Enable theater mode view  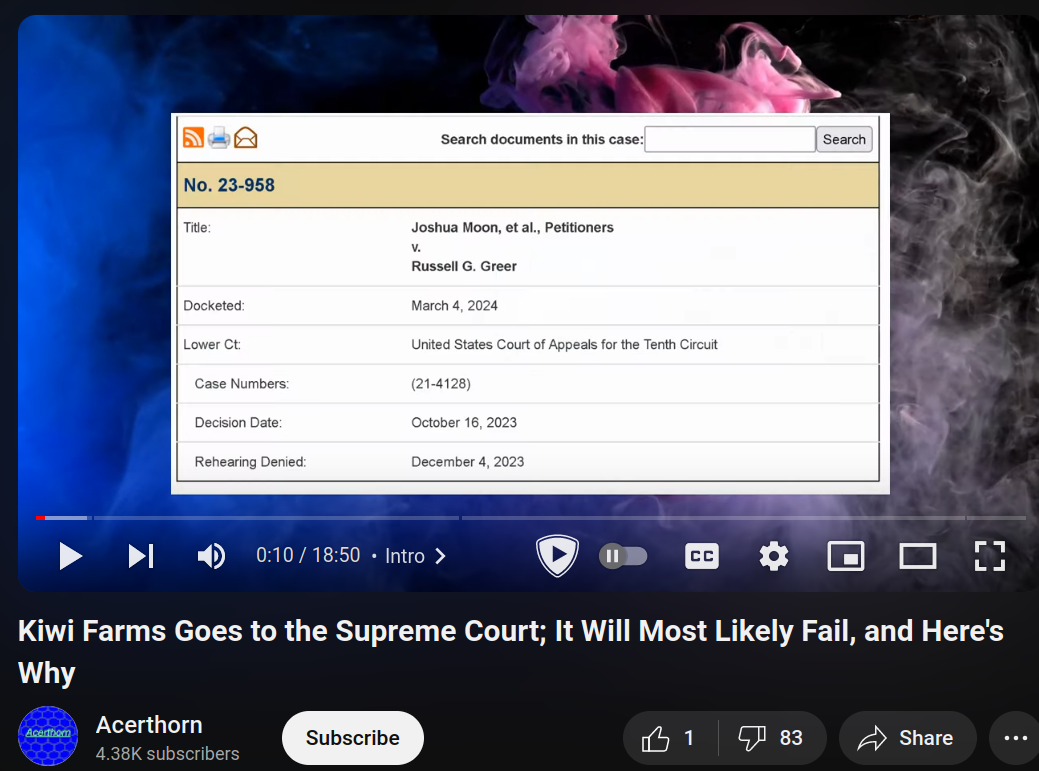point(918,556)
